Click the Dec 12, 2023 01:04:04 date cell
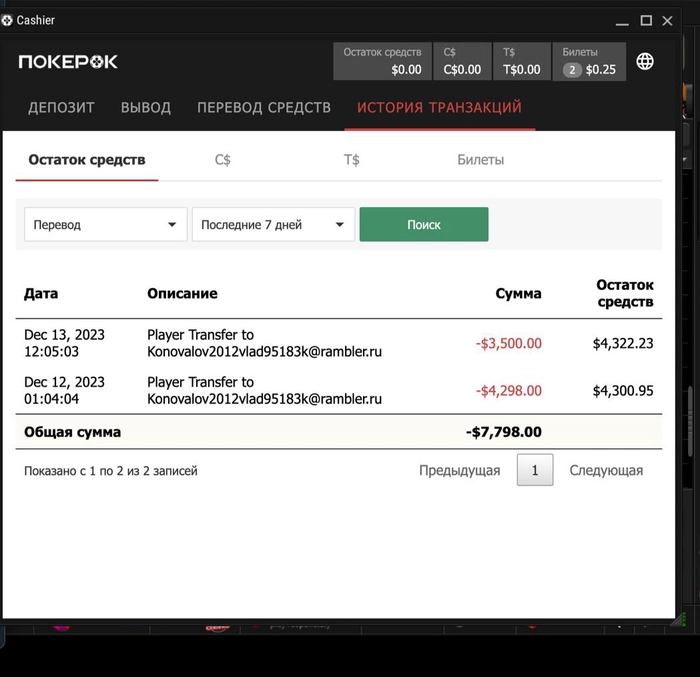Image resolution: width=700 pixels, height=677 pixels. (64, 390)
